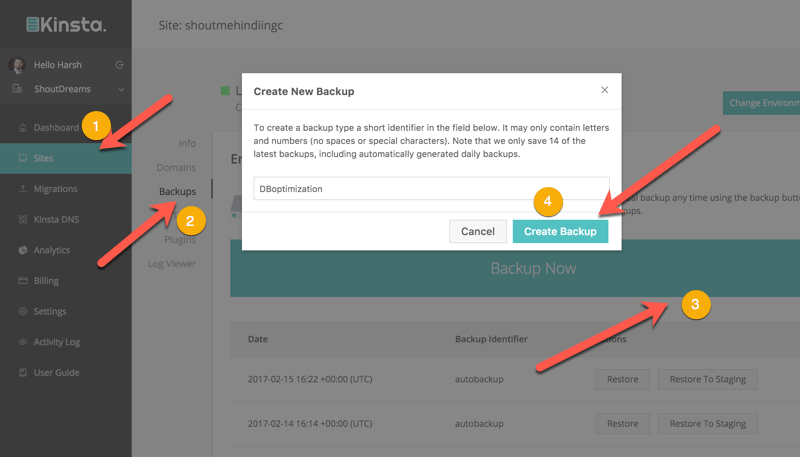Screen dimensions: 800x457
Task: Switch to the Domains site tab
Action: [176, 167]
